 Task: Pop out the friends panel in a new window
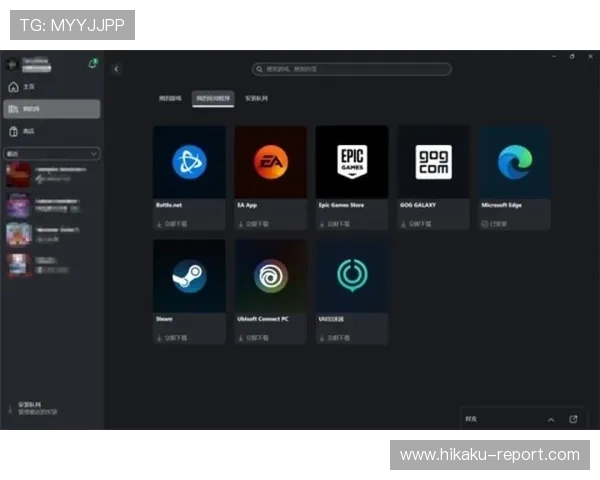[573, 419]
